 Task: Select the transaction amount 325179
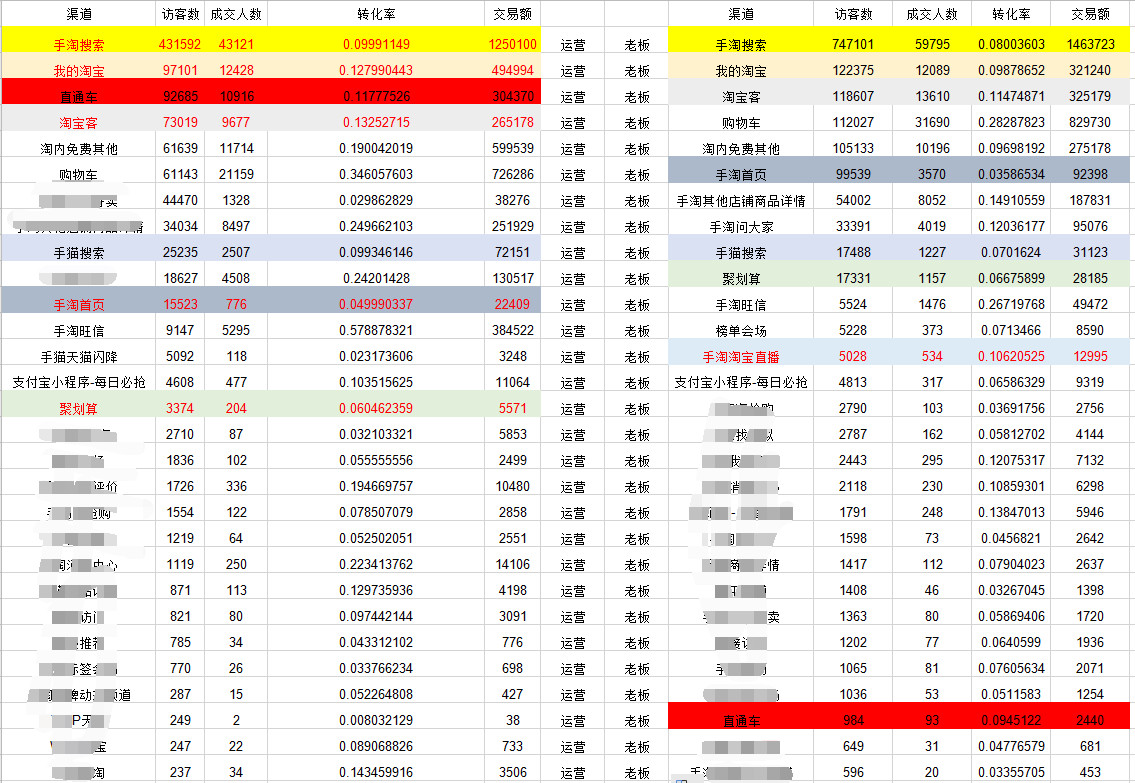point(1090,96)
